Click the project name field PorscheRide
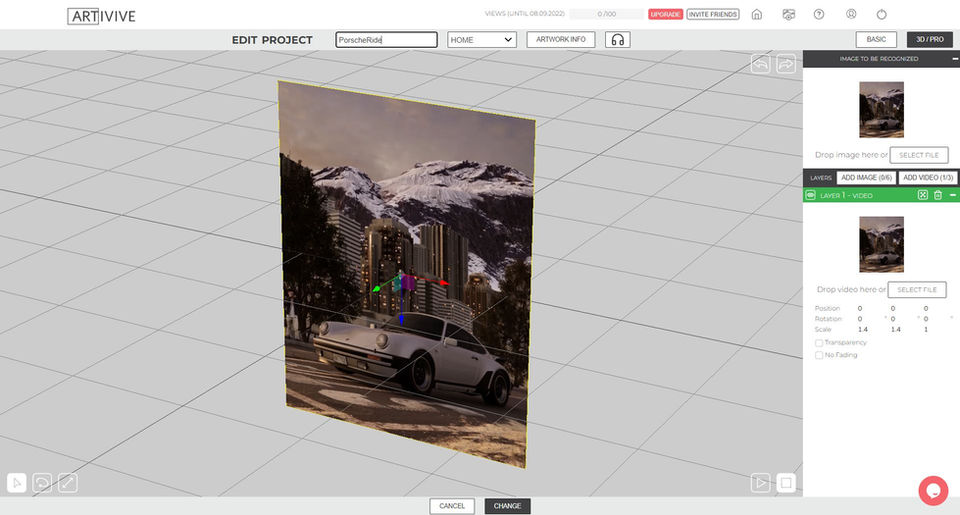This screenshot has height=515, width=960. [386, 40]
